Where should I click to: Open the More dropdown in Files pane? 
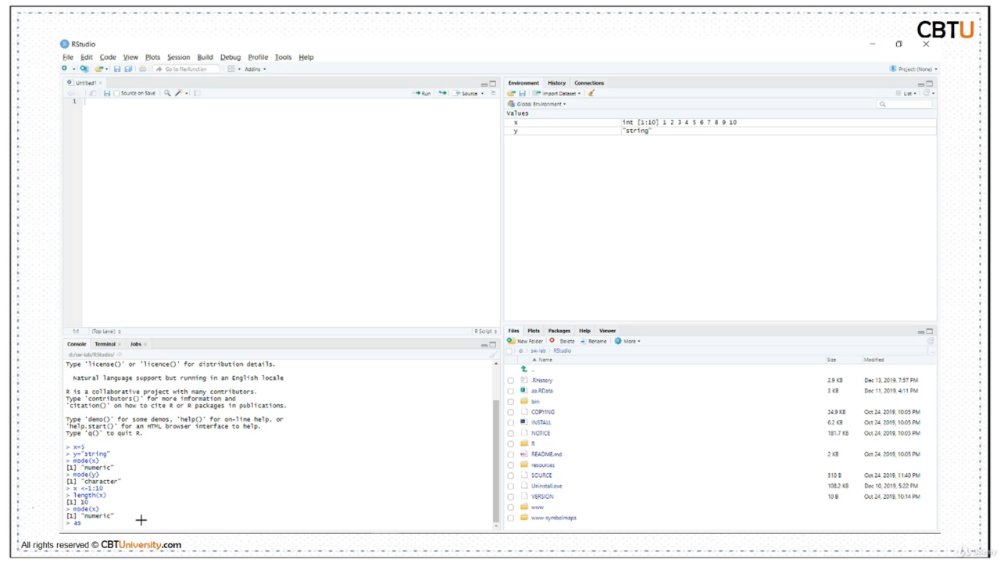coord(628,341)
